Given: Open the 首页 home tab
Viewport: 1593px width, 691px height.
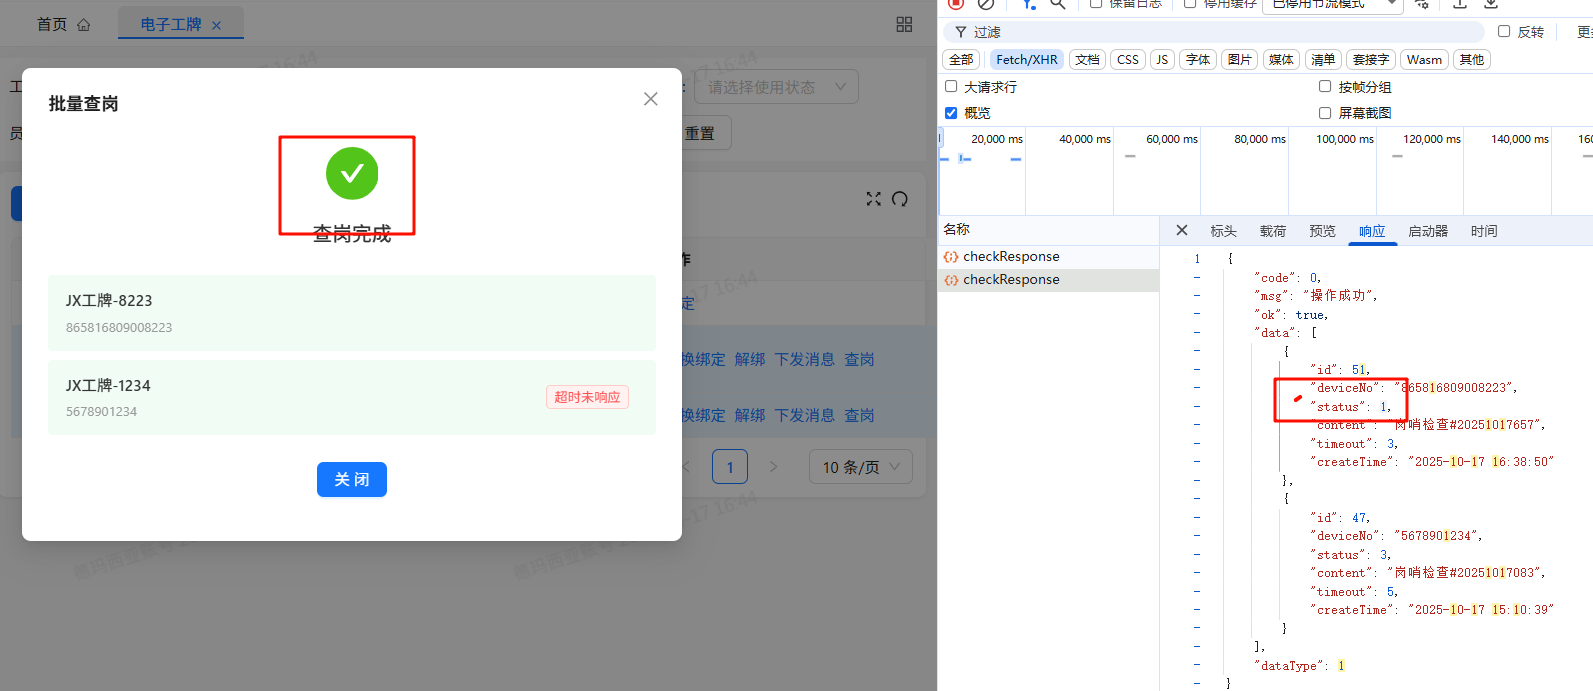Looking at the screenshot, I should [x=52, y=24].
